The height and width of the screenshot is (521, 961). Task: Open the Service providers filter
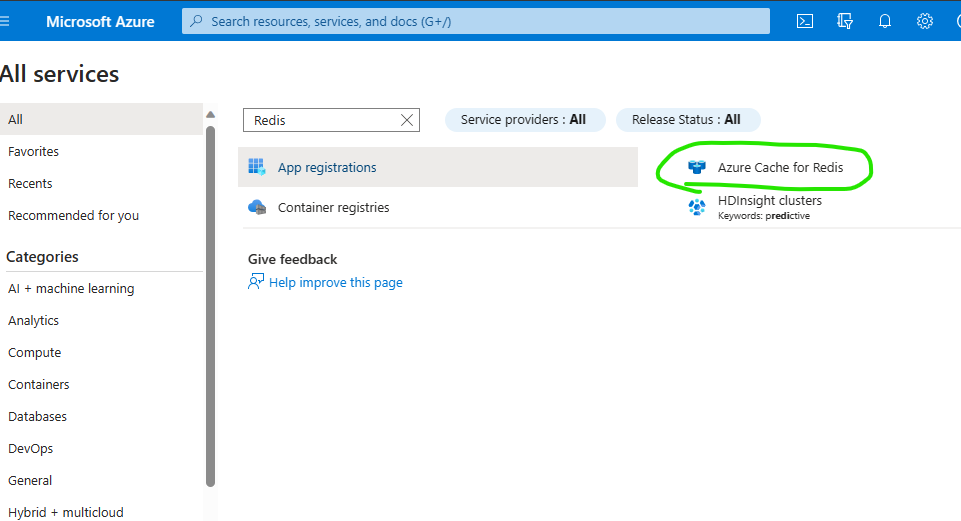(525, 120)
